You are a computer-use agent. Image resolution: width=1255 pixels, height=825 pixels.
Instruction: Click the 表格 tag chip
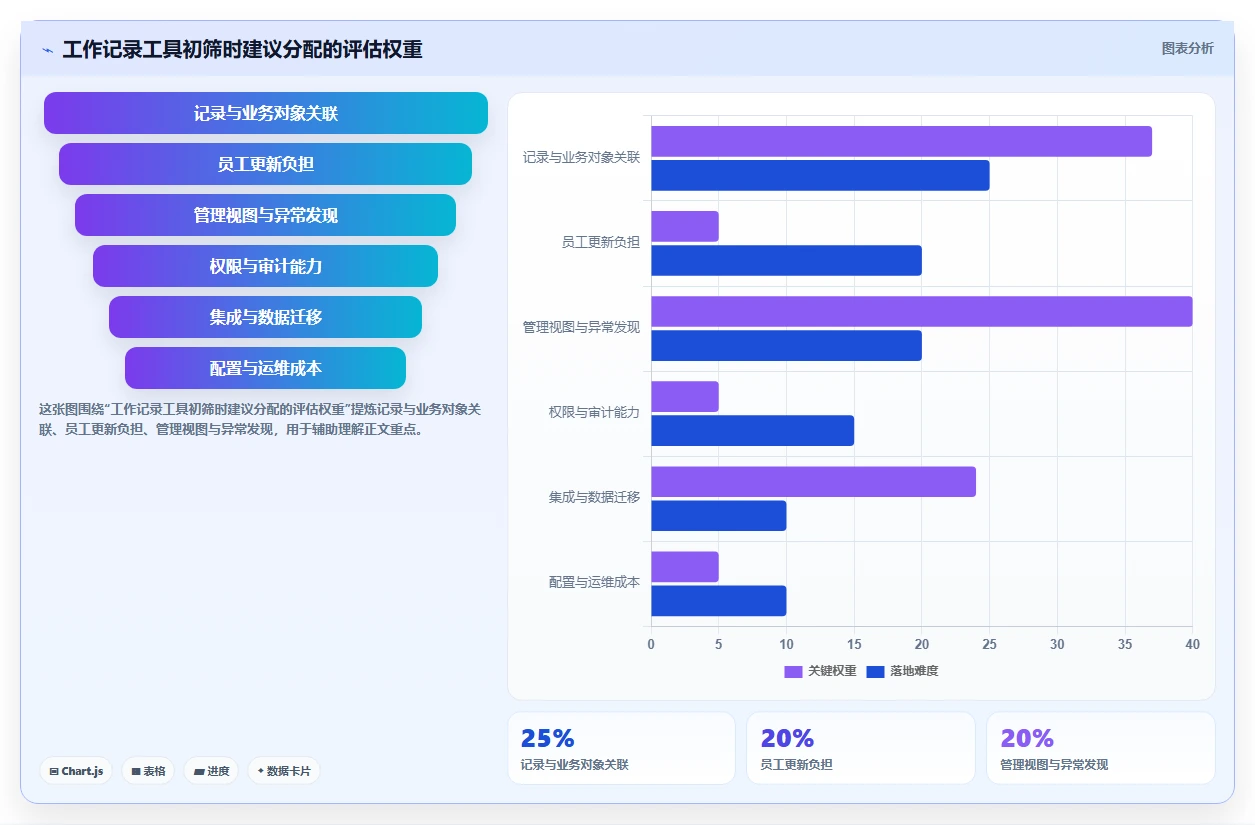point(148,771)
